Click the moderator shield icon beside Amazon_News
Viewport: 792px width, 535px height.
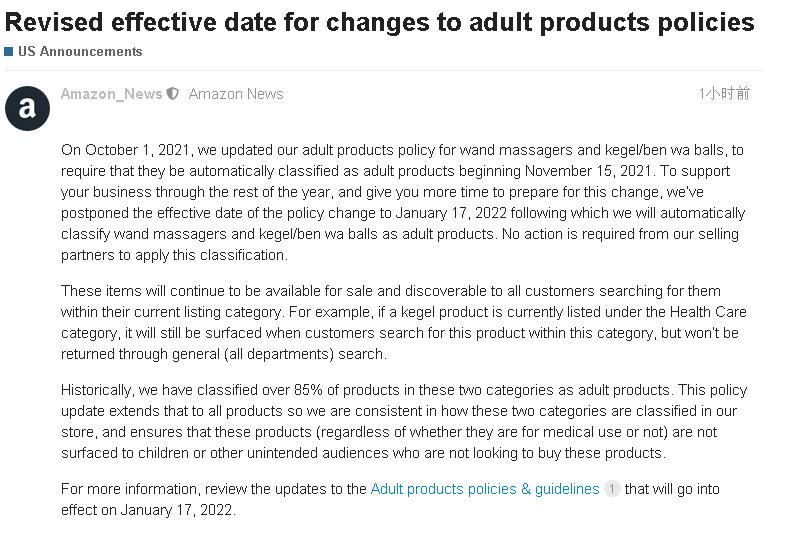pyautogui.click(x=173, y=93)
